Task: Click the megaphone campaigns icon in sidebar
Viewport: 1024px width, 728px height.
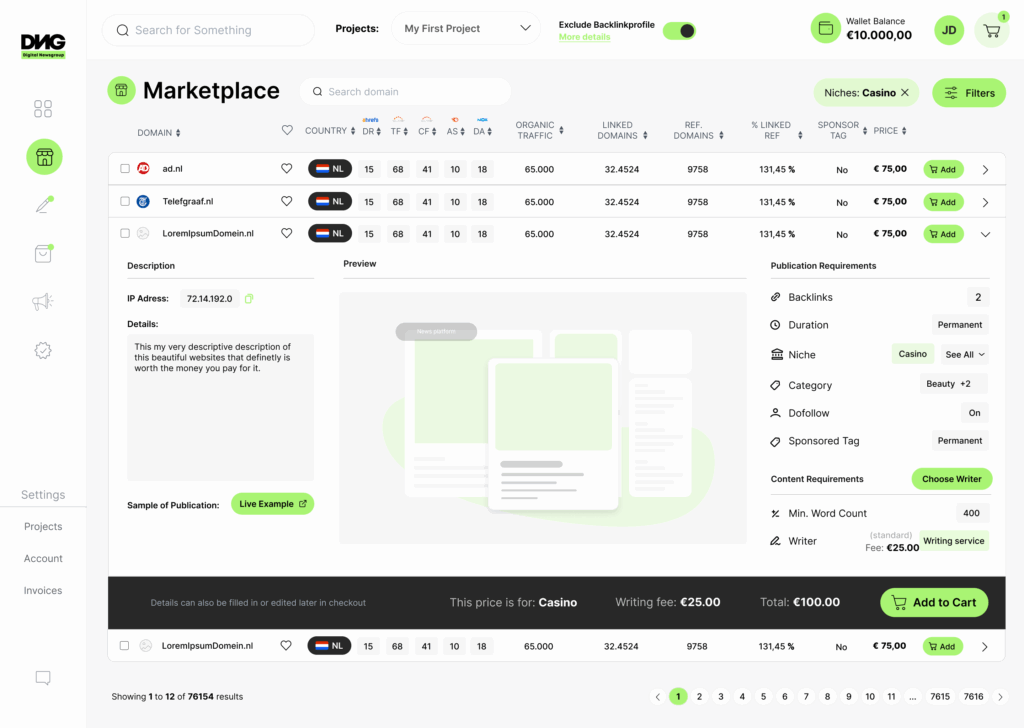Action: click(43, 301)
